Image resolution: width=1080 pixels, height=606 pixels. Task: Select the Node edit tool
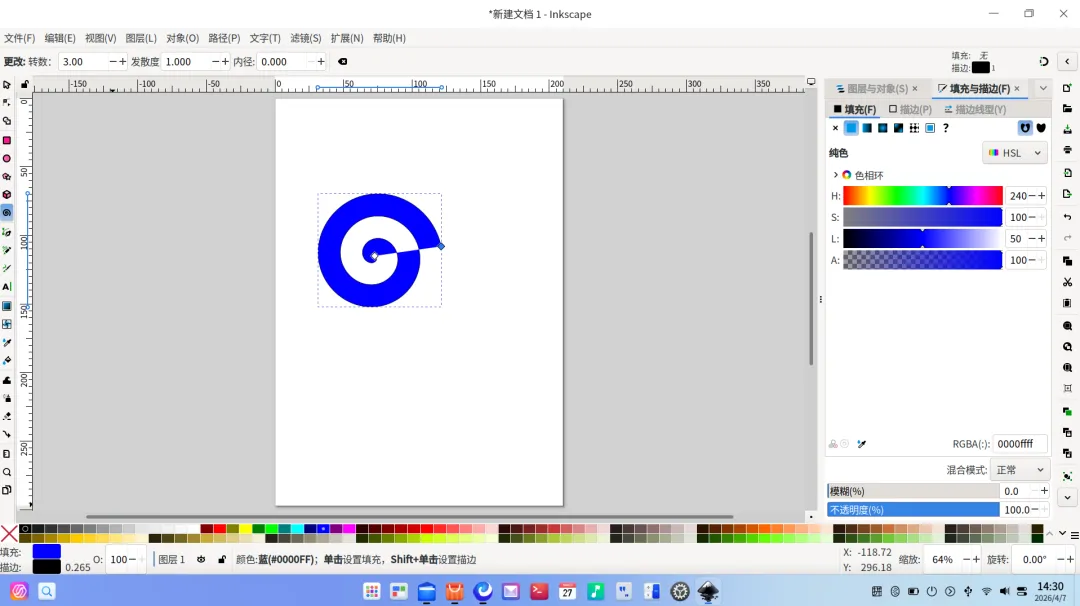(7, 103)
